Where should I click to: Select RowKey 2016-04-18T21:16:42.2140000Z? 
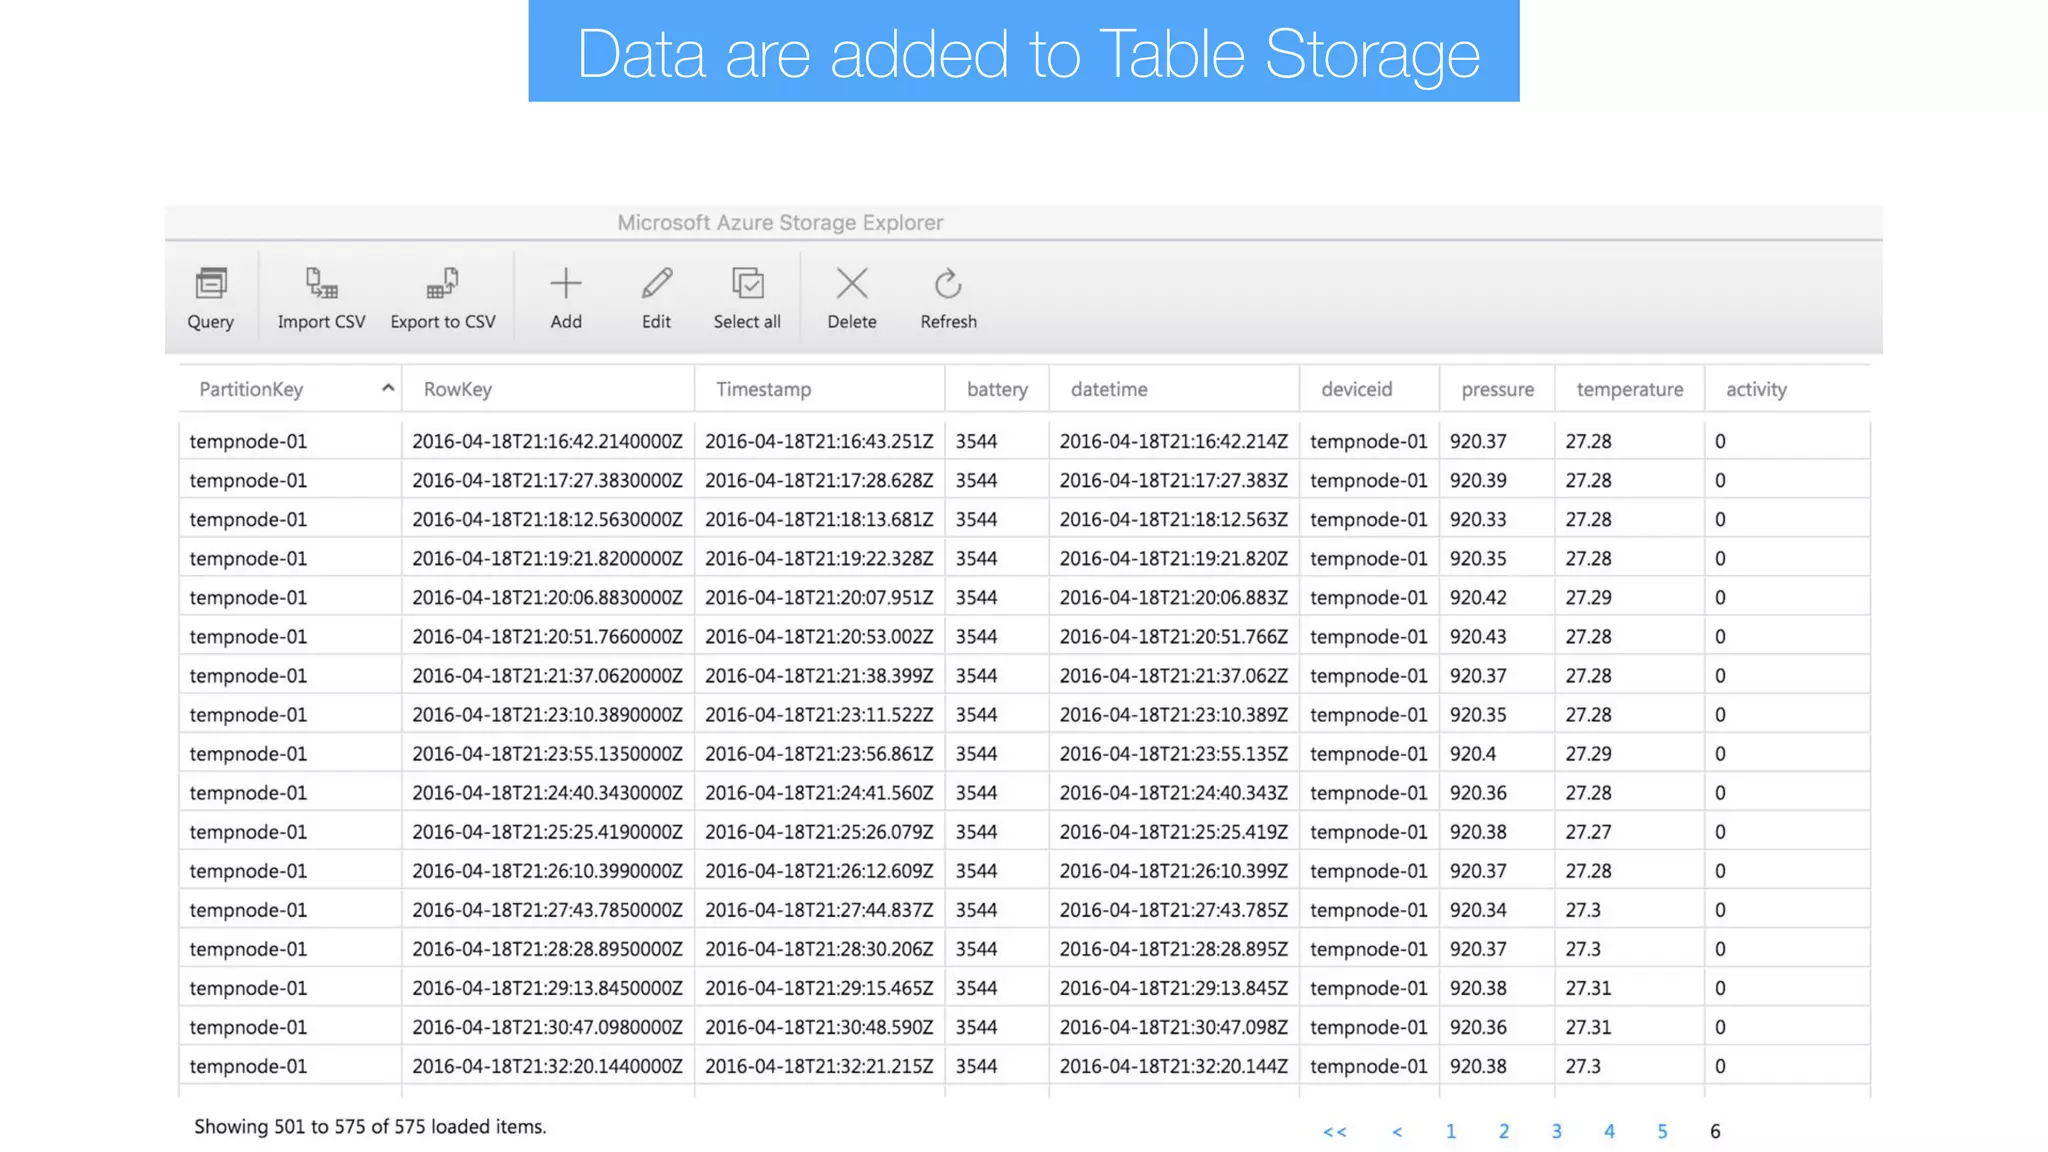click(x=547, y=441)
